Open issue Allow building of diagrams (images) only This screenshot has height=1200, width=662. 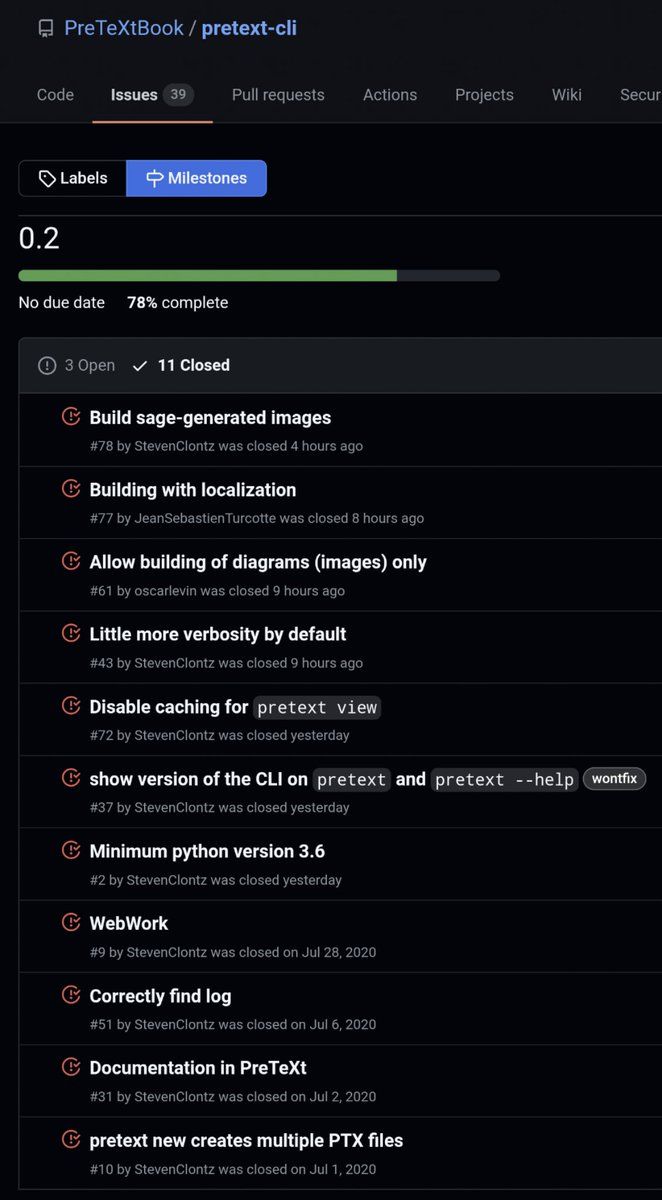[258, 562]
